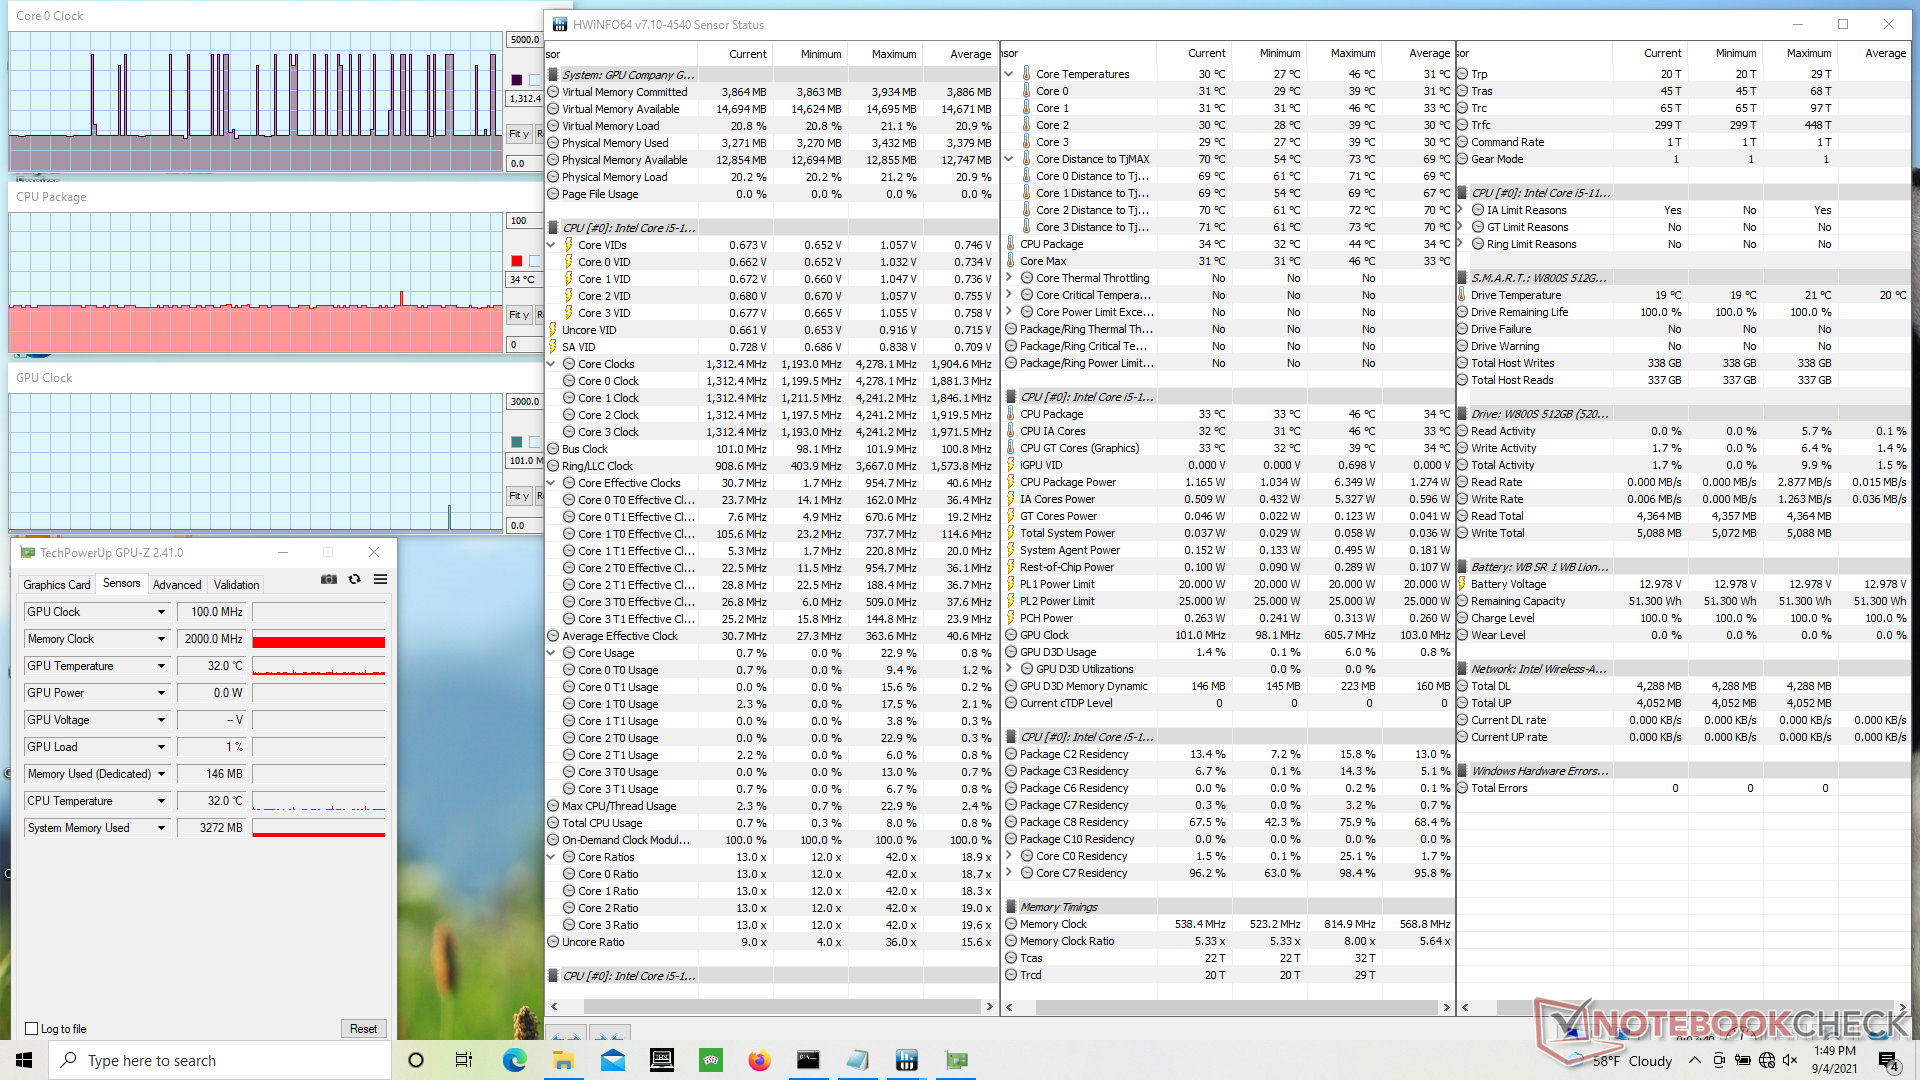The width and height of the screenshot is (1920, 1080).
Task: Click the Network Intel Wireless section icon
Action: click(x=1462, y=669)
